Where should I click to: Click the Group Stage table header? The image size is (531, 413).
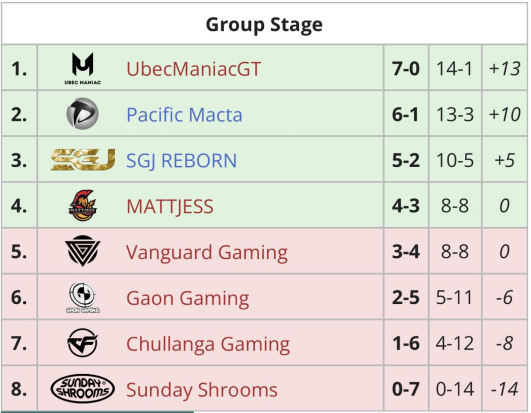coord(264,24)
